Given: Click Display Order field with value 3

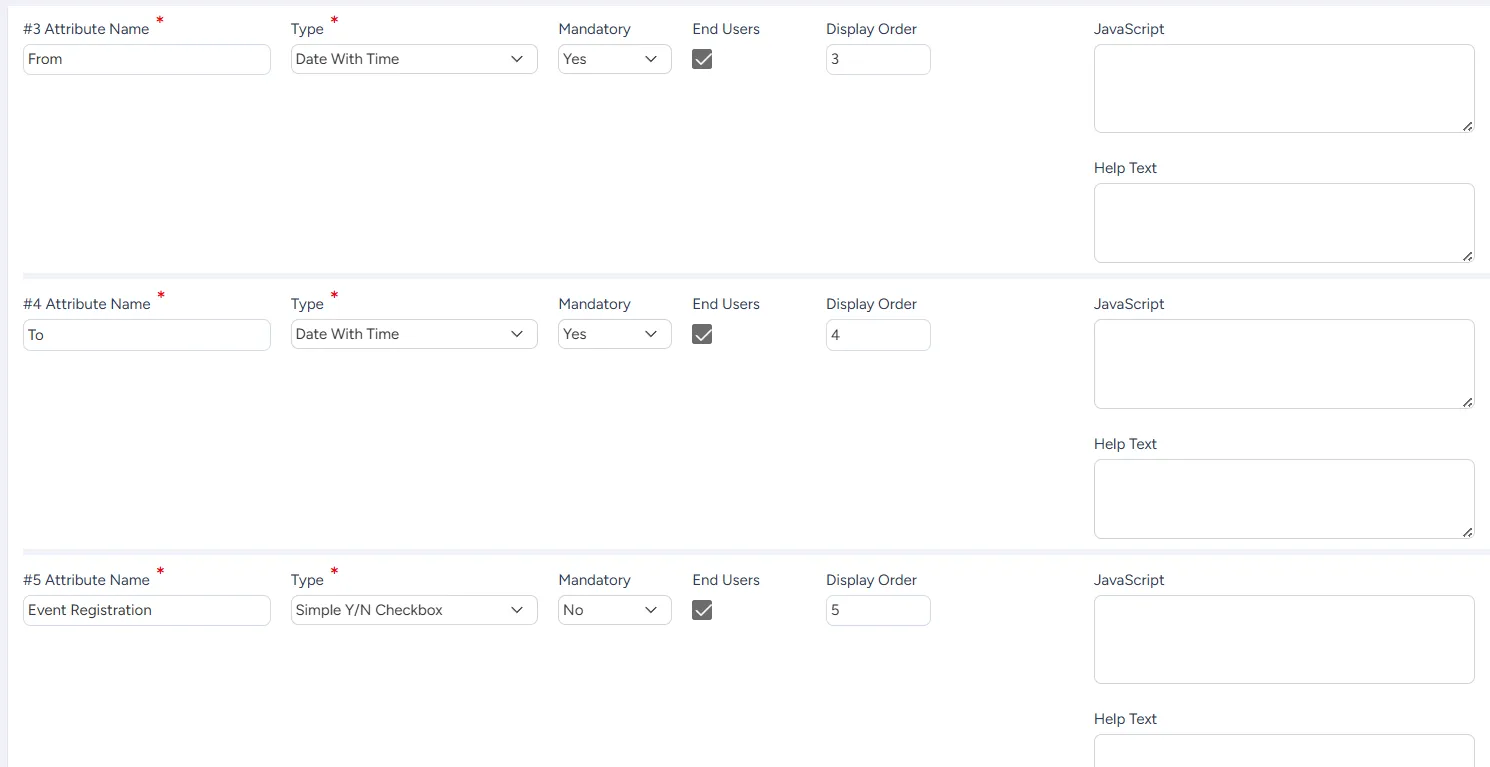Looking at the screenshot, I should pyautogui.click(x=878, y=59).
